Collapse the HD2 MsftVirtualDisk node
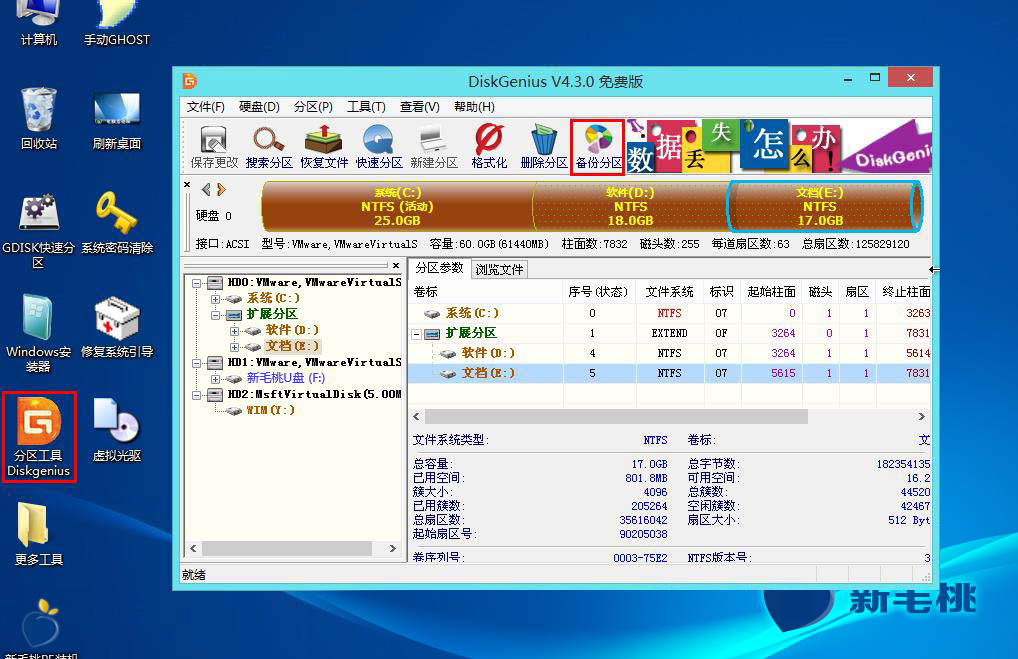 coord(197,395)
